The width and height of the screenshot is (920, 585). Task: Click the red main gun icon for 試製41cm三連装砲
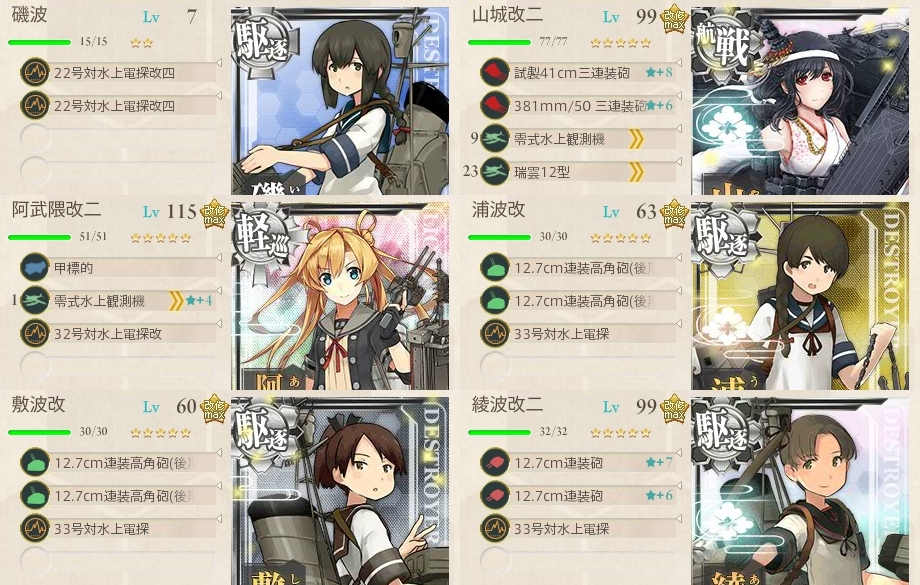[x=495, y=73]
